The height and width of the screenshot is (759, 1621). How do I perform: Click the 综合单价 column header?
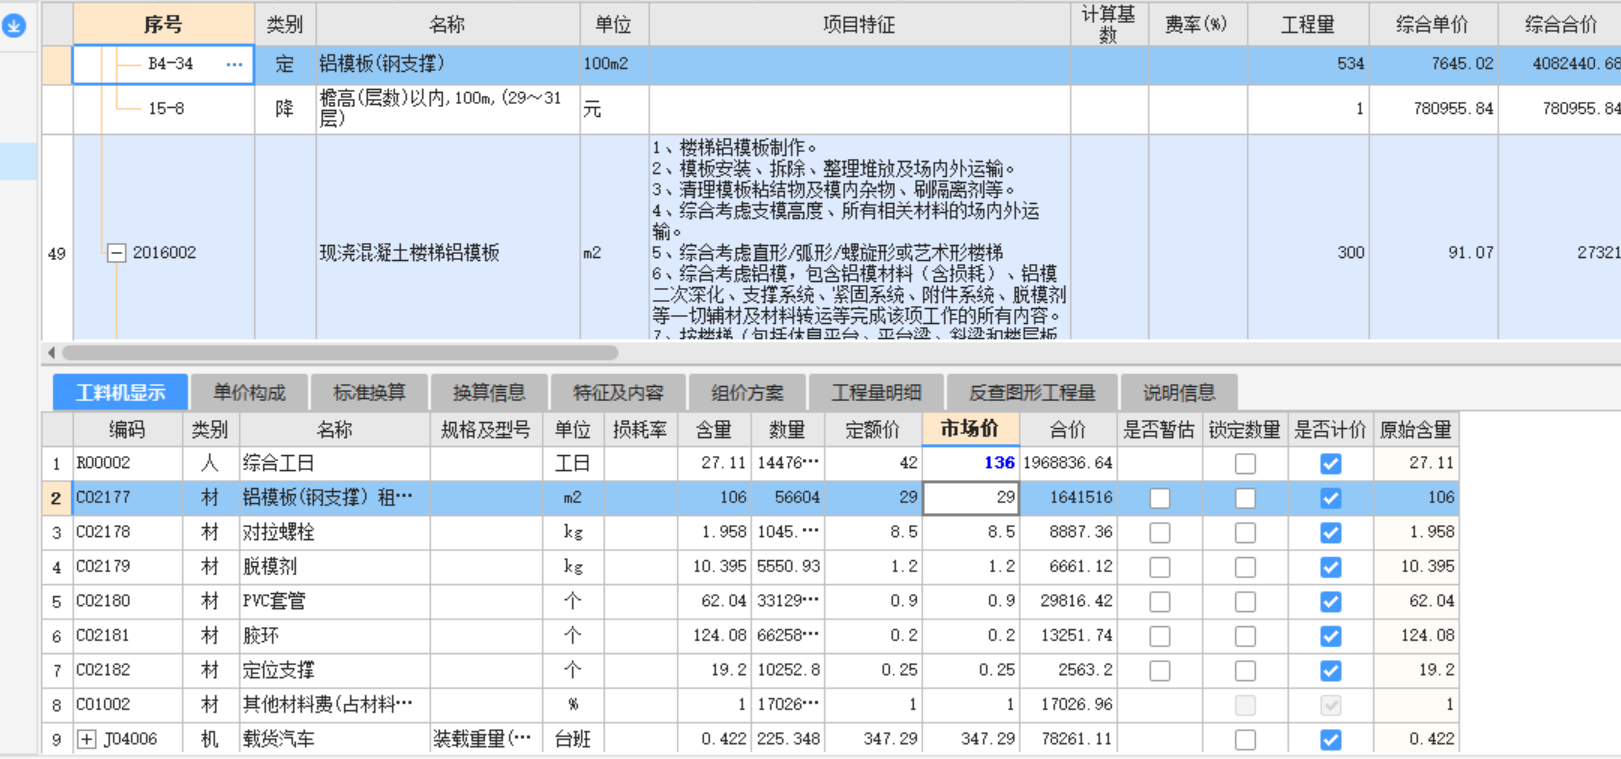click(x=1432, y=24)
